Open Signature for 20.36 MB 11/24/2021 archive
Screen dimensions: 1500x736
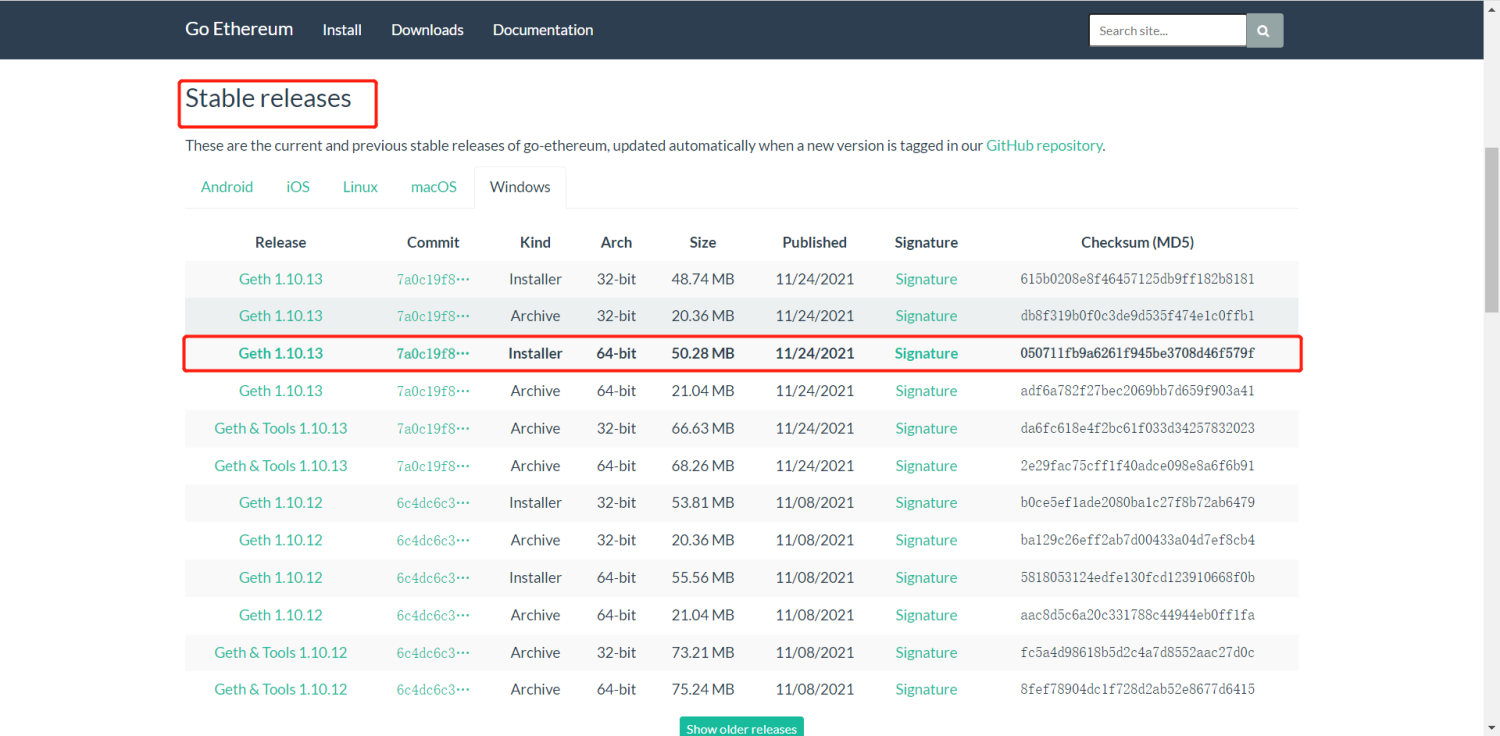(x=926, y=316)
